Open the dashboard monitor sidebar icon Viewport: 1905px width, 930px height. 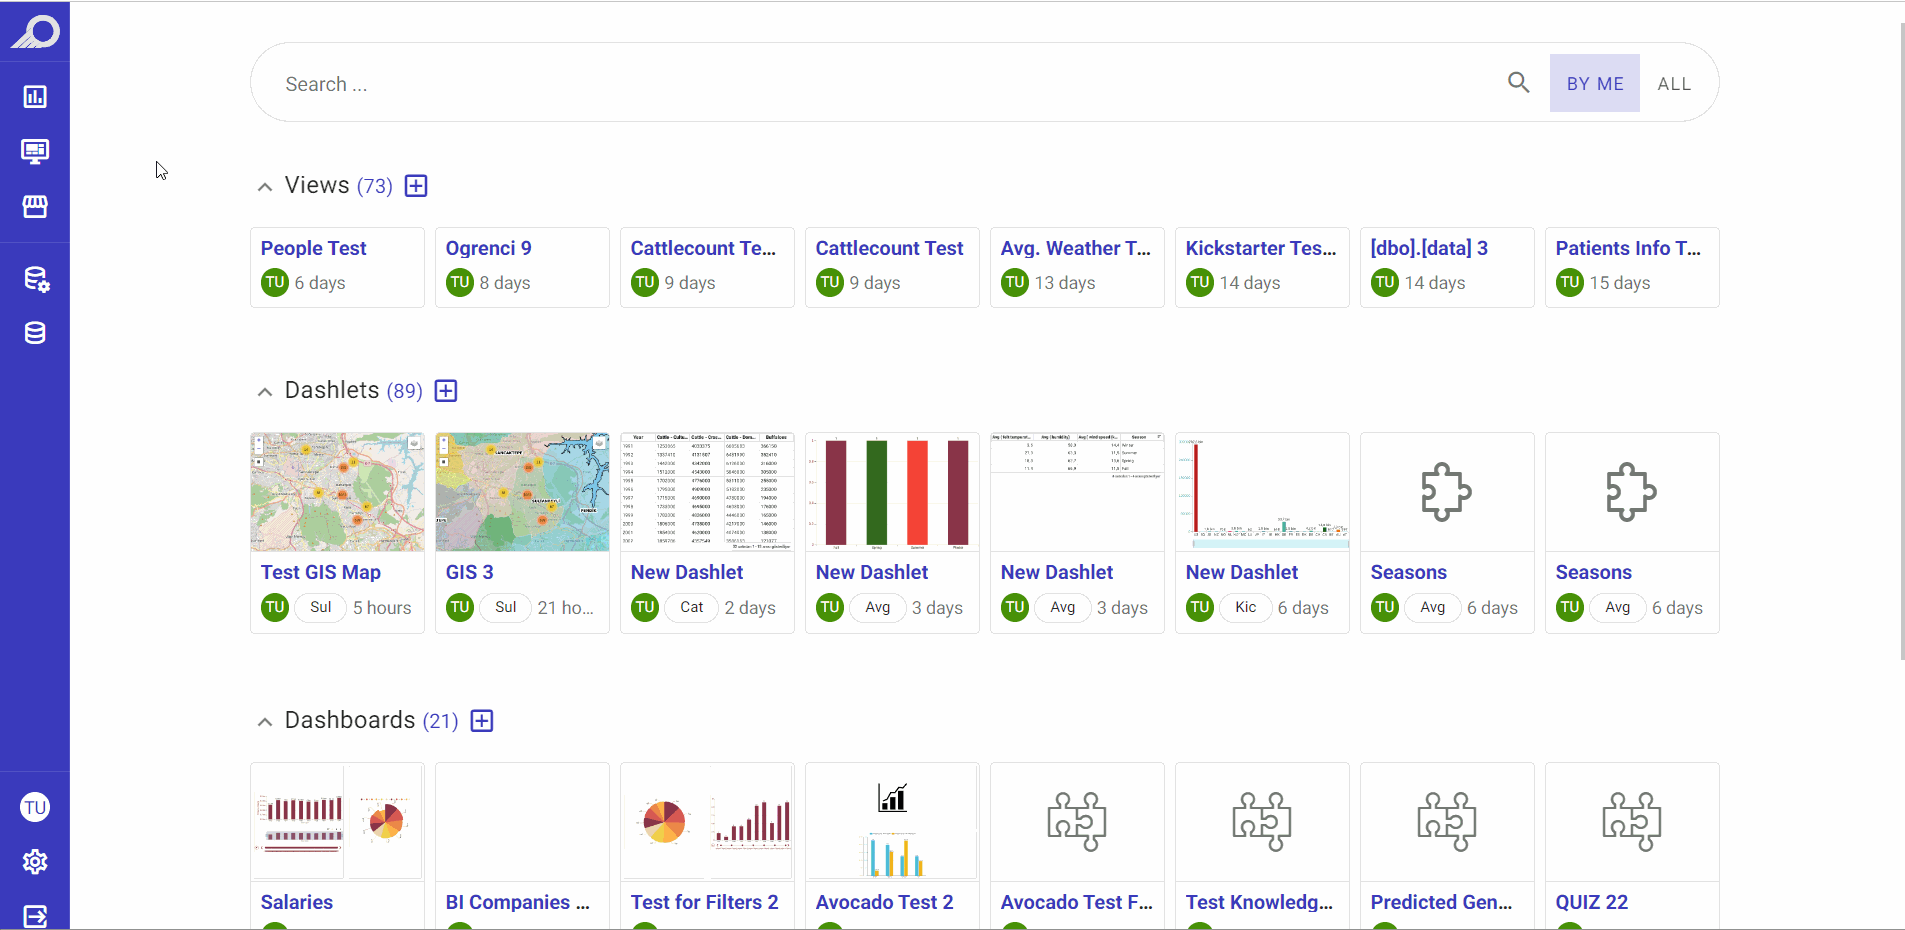(35, 151)
